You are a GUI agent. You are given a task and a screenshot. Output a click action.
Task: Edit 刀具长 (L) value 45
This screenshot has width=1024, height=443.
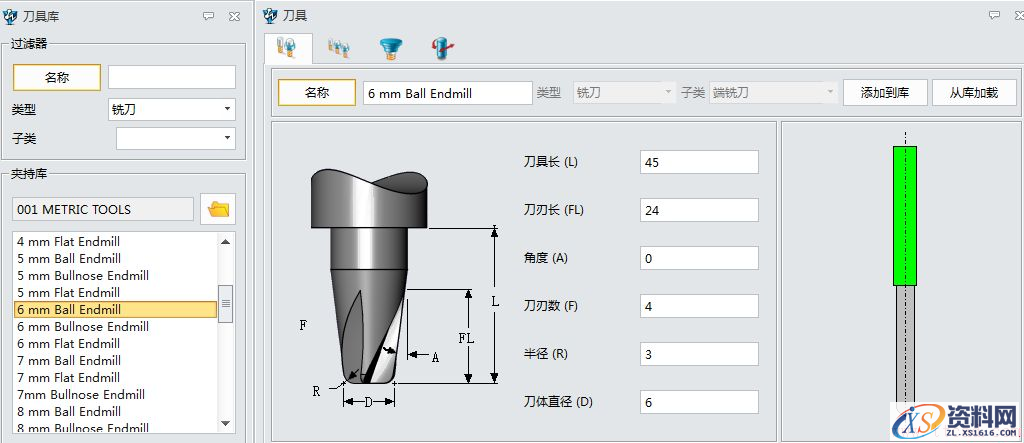tap(699, 162)
